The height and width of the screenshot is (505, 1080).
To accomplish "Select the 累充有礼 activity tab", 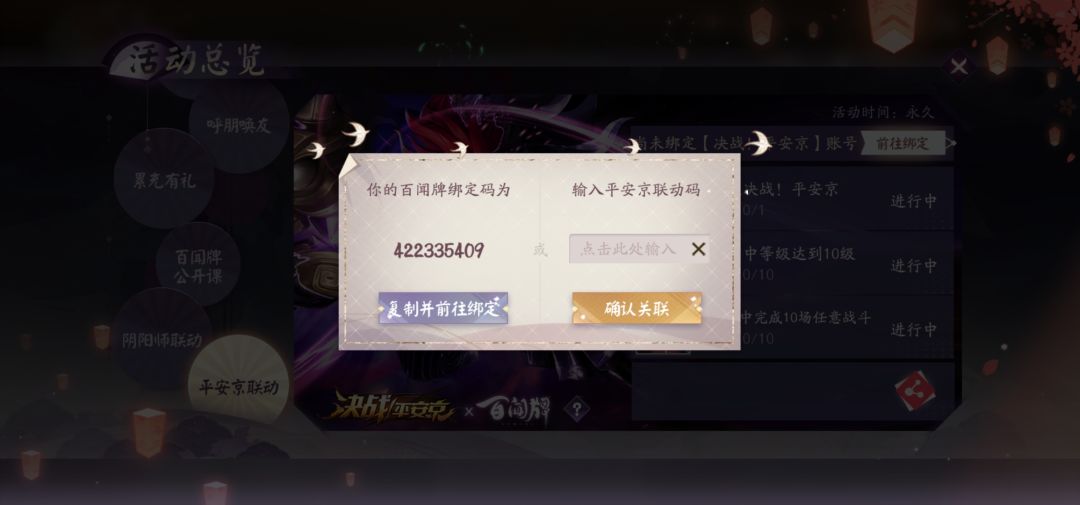I will click(x=164, y=179).
